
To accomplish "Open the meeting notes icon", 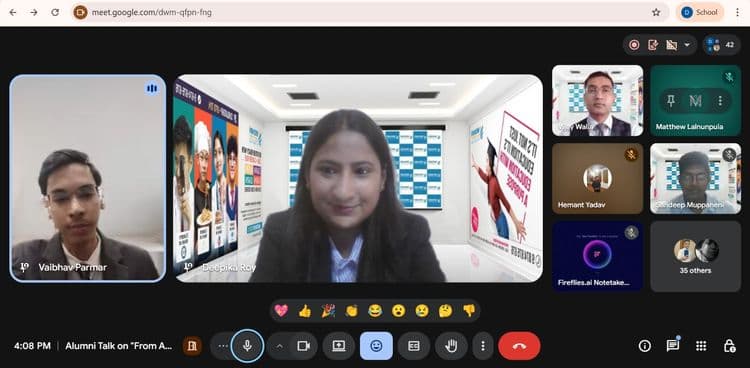I will tap(653, 45).
